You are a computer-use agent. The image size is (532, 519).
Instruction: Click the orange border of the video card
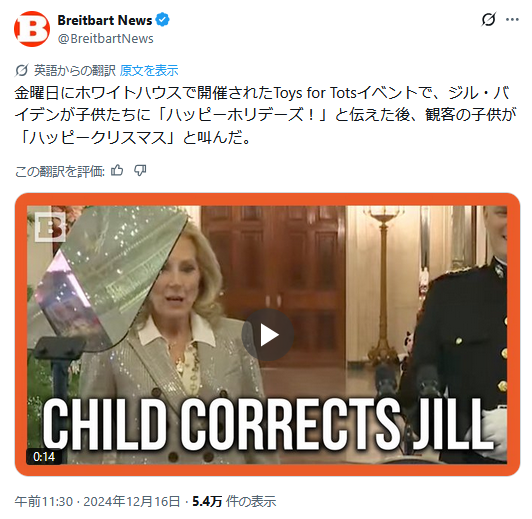(x=267, y=199)
